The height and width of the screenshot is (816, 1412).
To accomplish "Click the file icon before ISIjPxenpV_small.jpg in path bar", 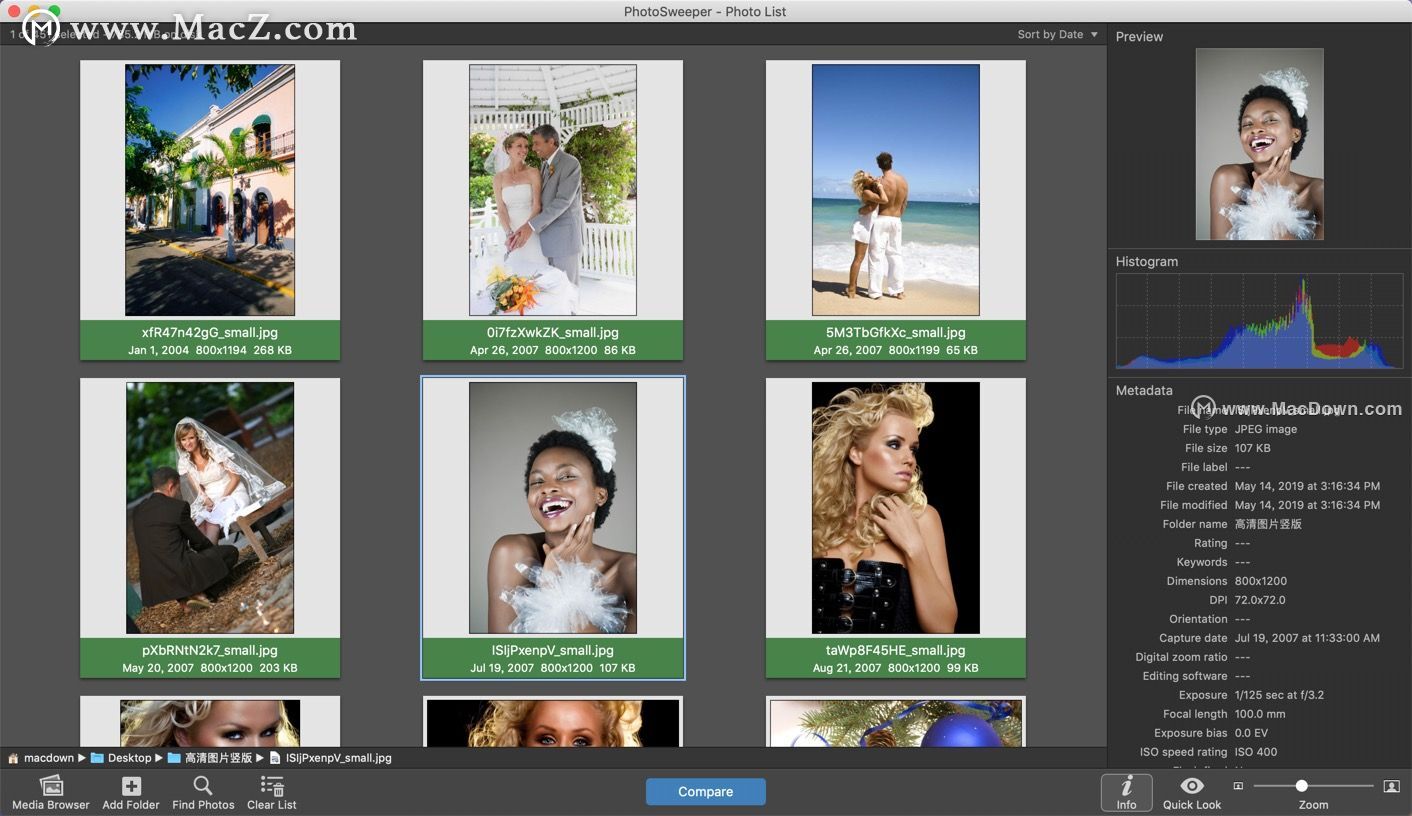I will (275, 758).
